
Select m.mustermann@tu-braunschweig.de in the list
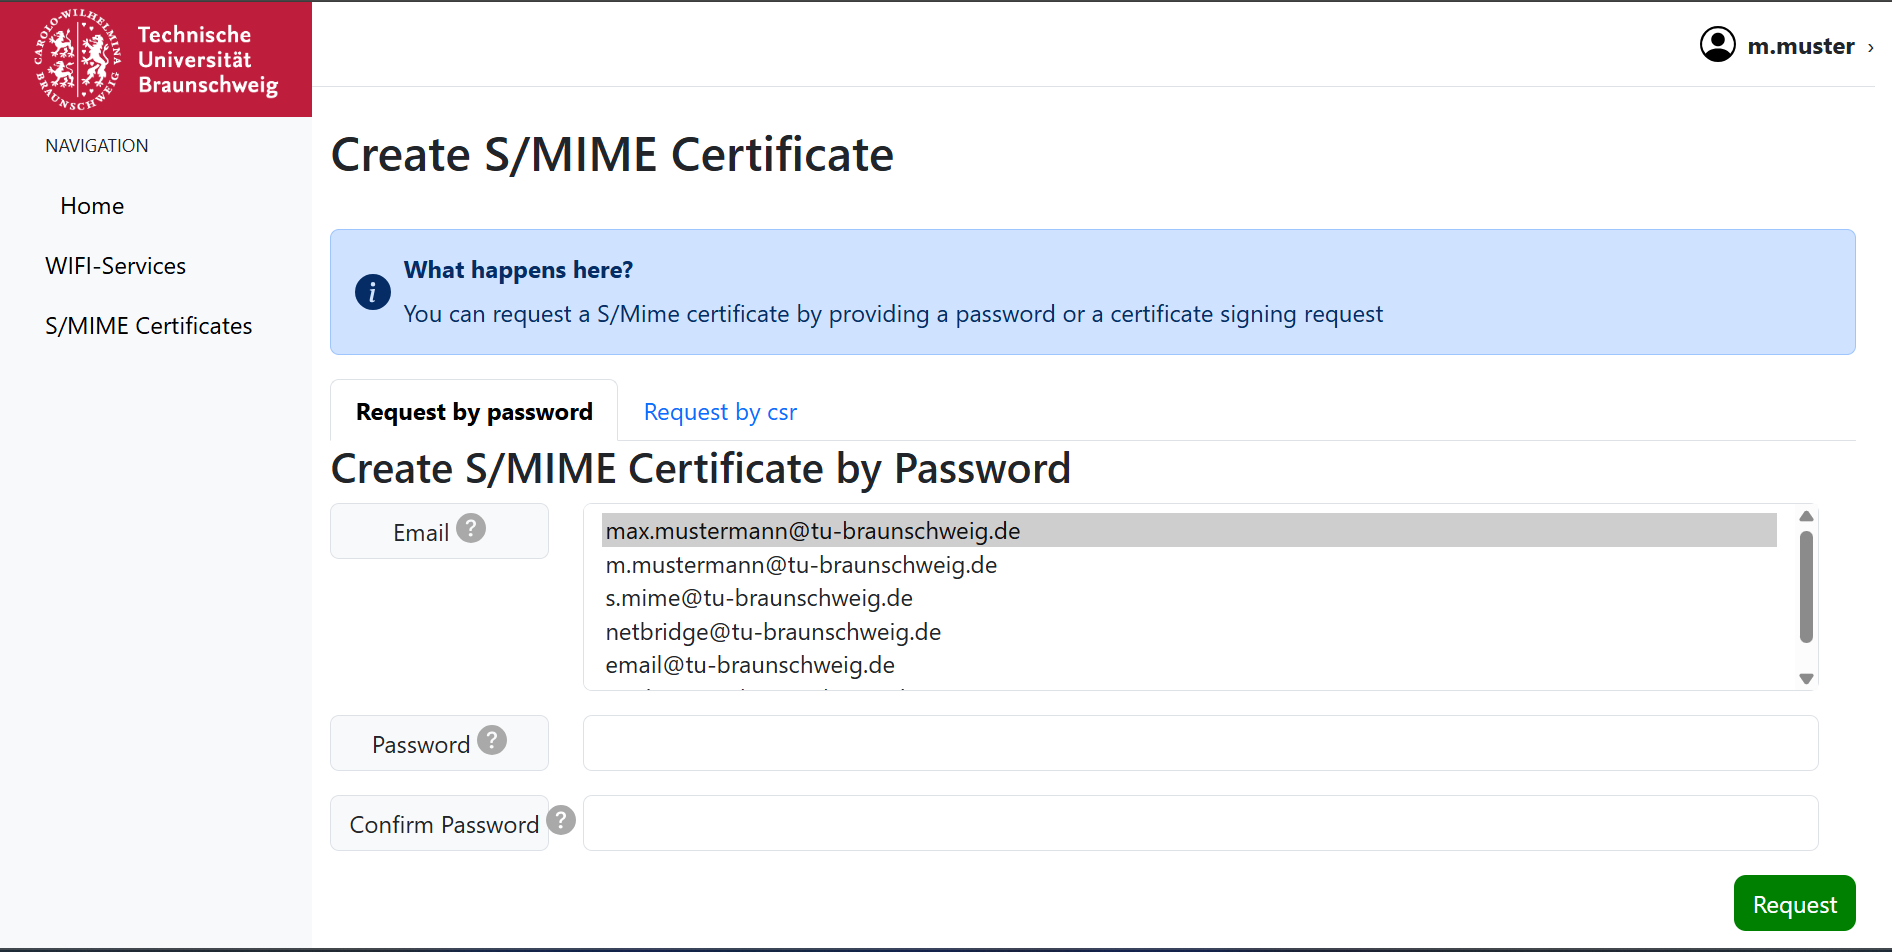(x=1189, y=565)
